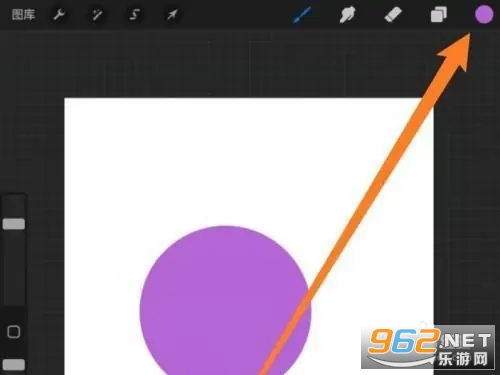Open the 图库 gallery
This screenshot has width=500, height=375.
(23, 15)
